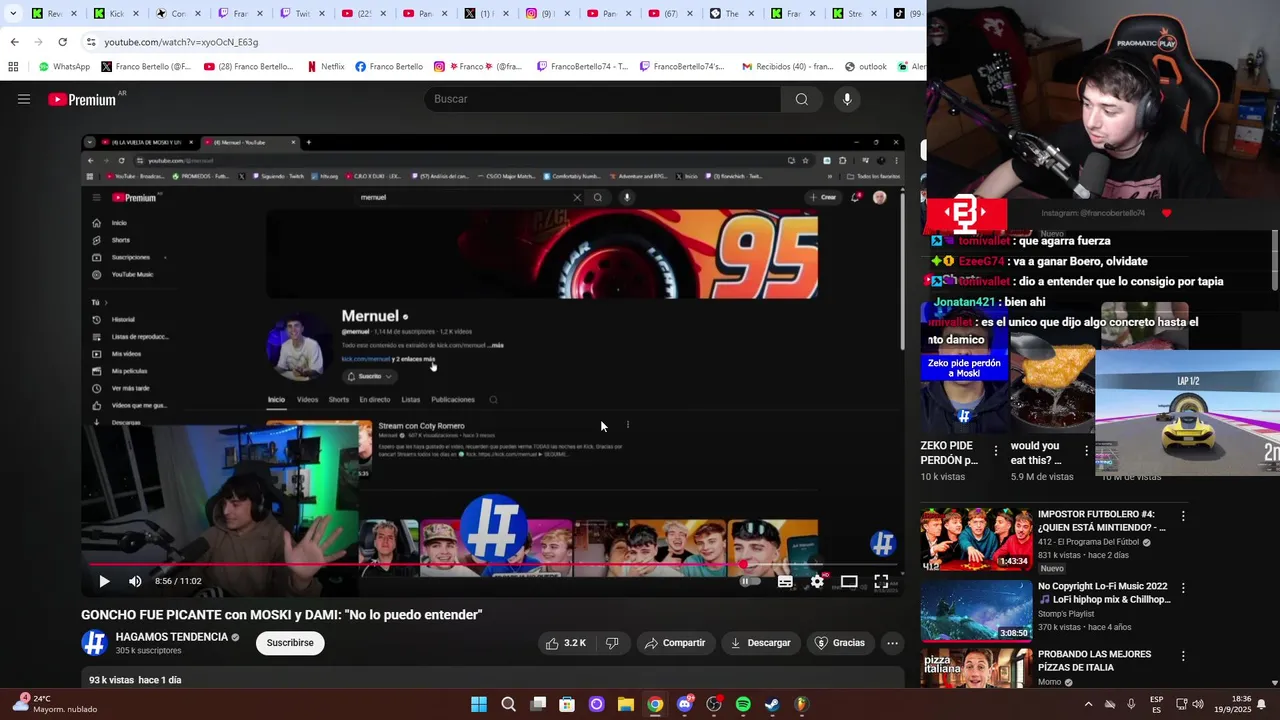Like the video with 3.2 K likes
The width and height of the screenshot is (1280, 720).
coord(566,643)
